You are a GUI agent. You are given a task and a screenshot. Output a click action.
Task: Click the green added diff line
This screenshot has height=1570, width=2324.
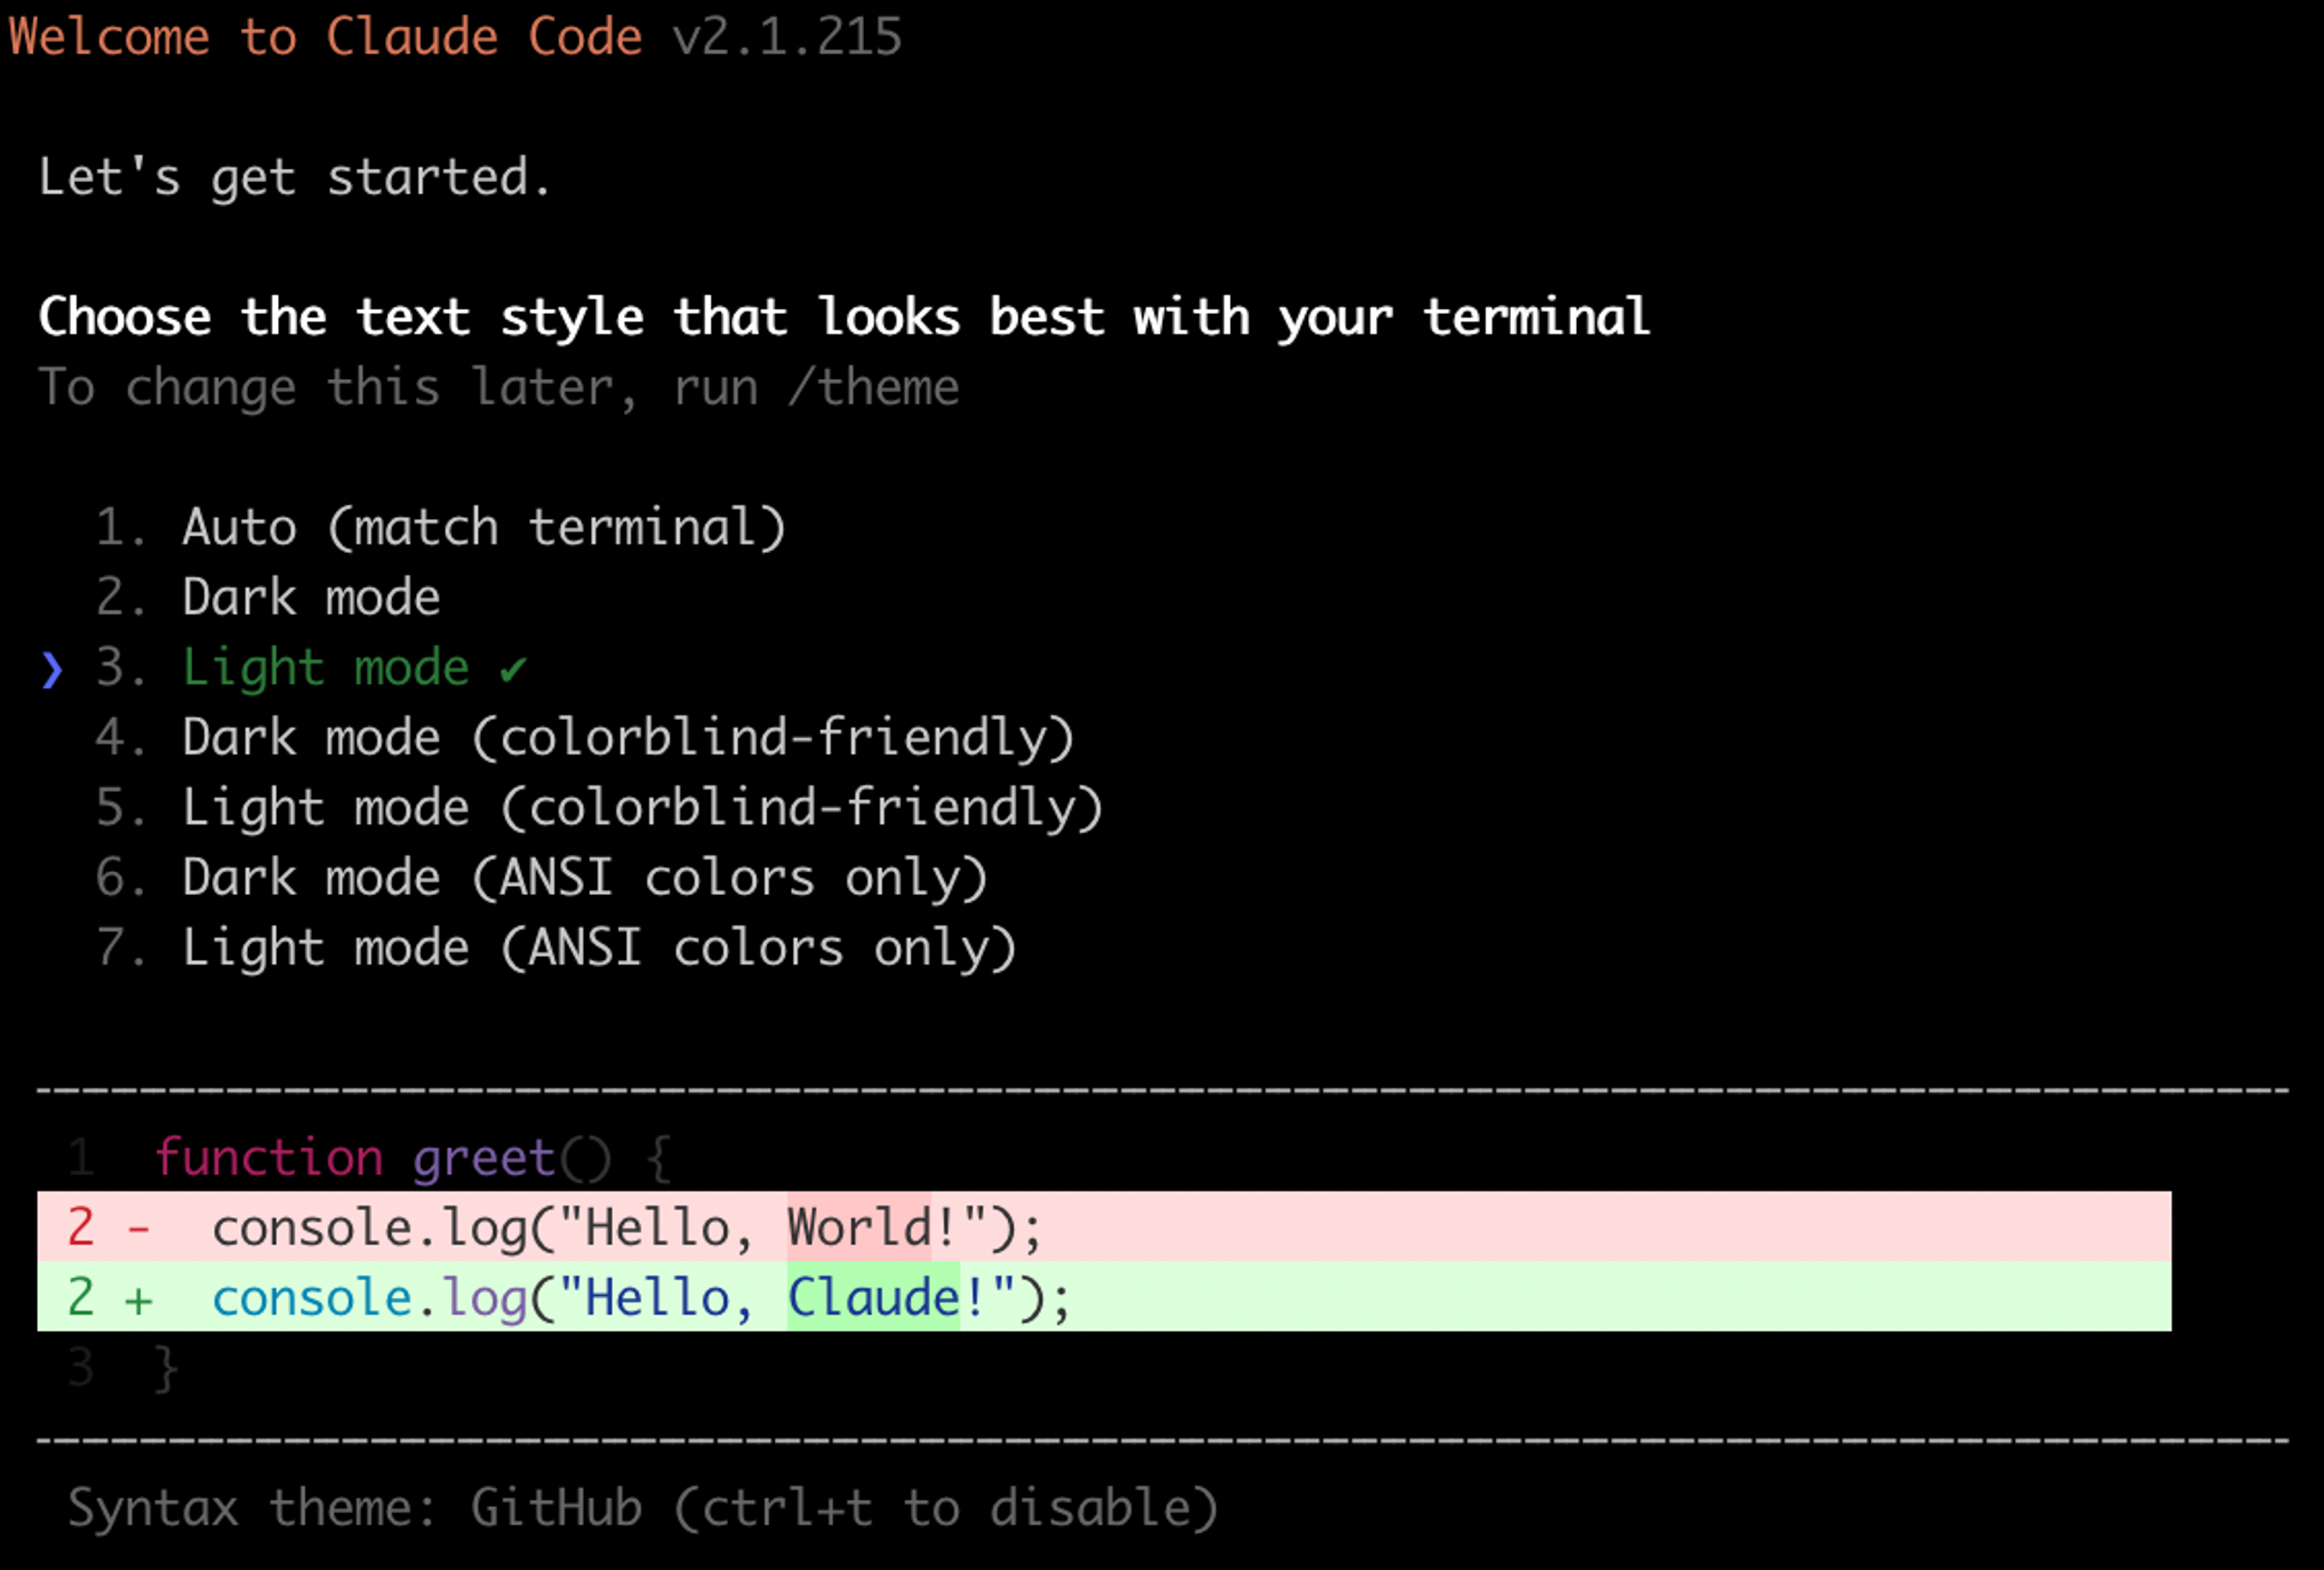(1104, 1296)
